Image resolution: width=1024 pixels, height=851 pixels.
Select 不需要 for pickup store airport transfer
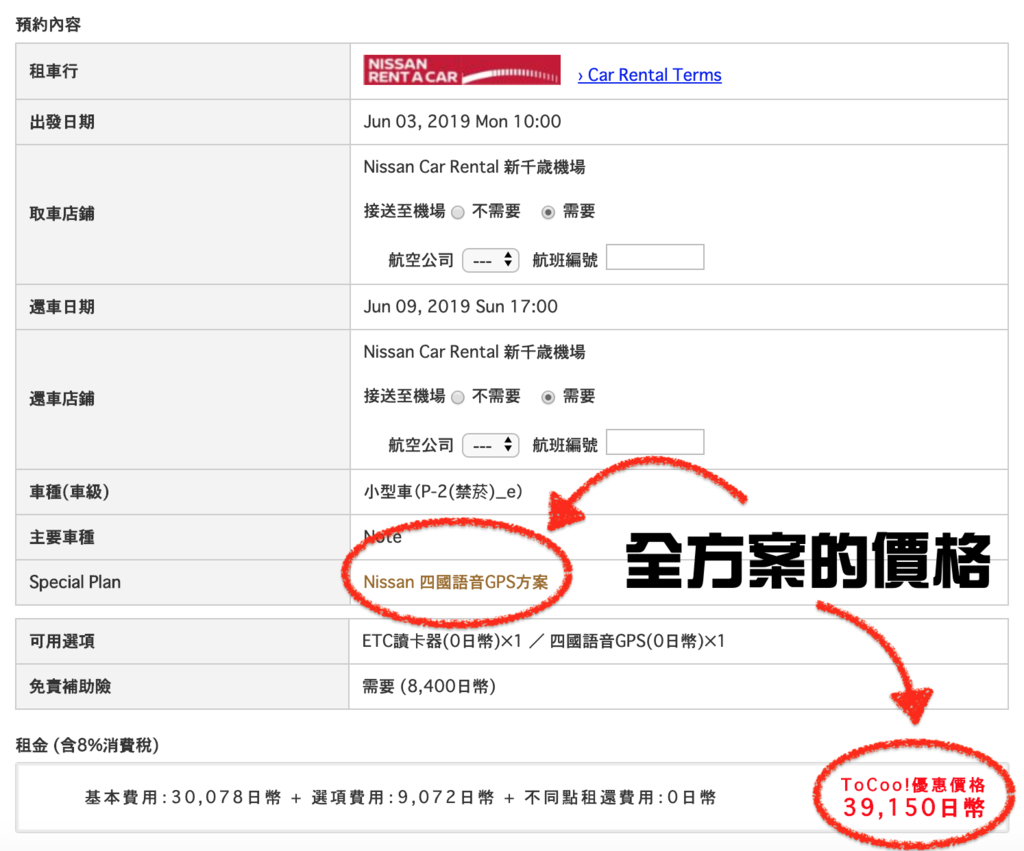click(458, 212)
